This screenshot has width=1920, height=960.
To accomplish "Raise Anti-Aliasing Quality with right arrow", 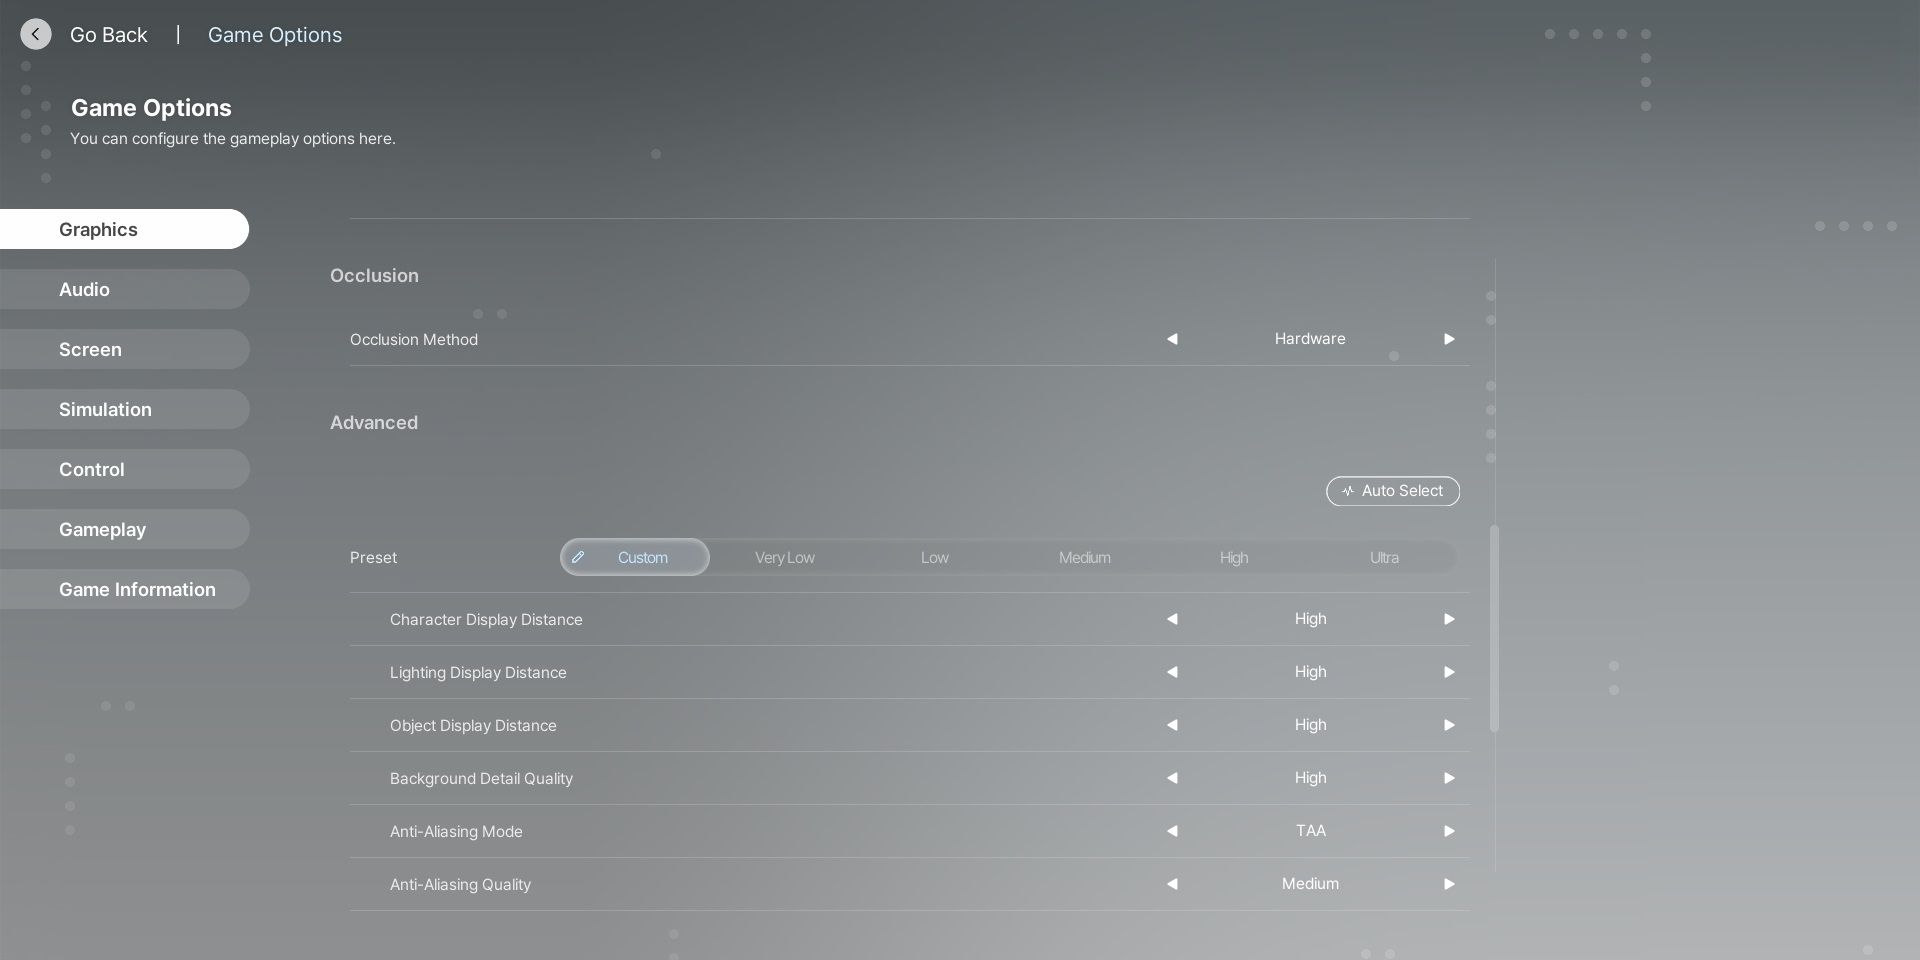I will point(1449,884).
